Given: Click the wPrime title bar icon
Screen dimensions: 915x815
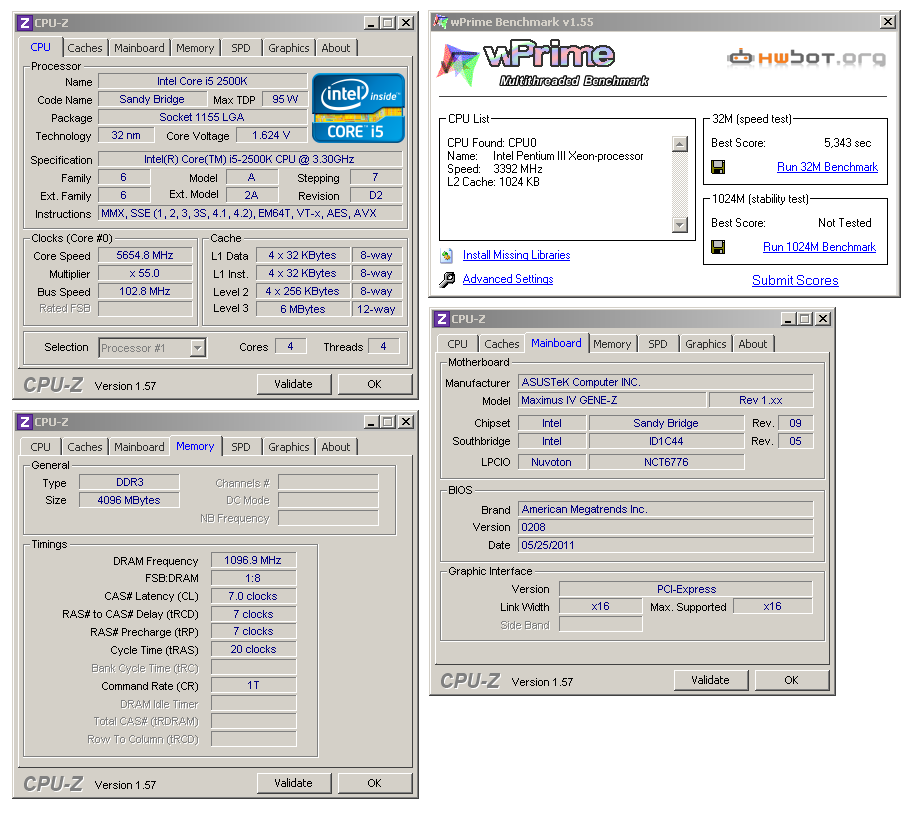Looking at the screenshot, I should (440, 22).
